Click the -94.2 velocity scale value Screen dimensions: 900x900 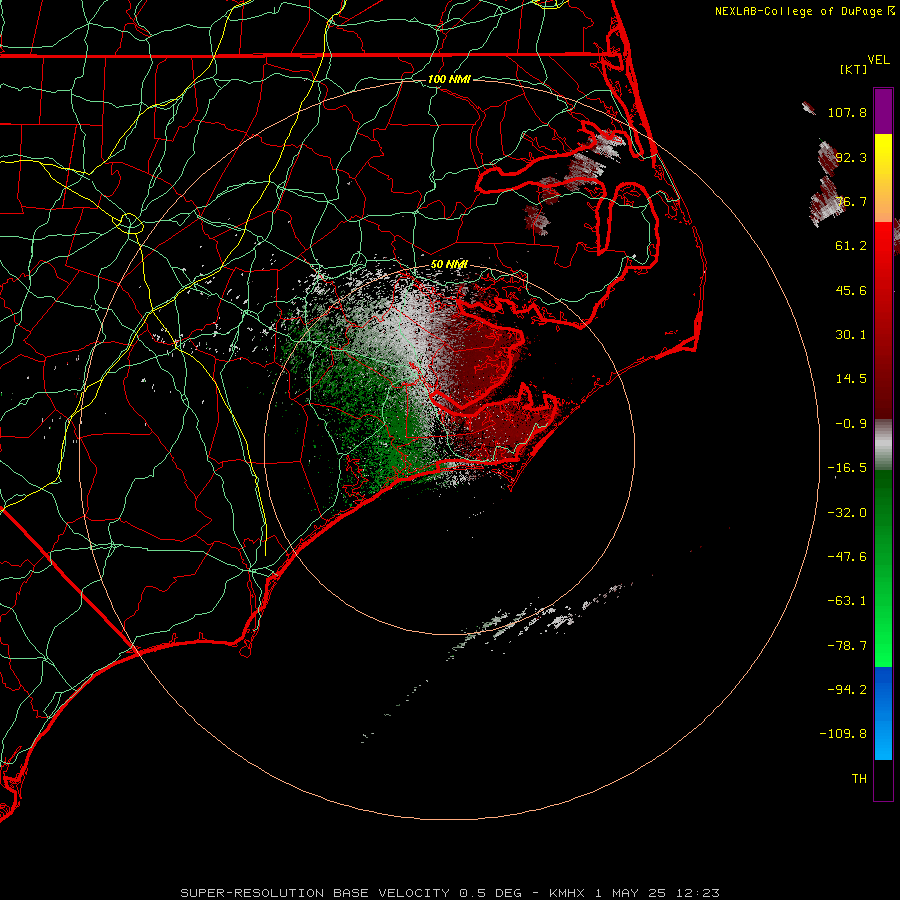[x=847, y=690]
